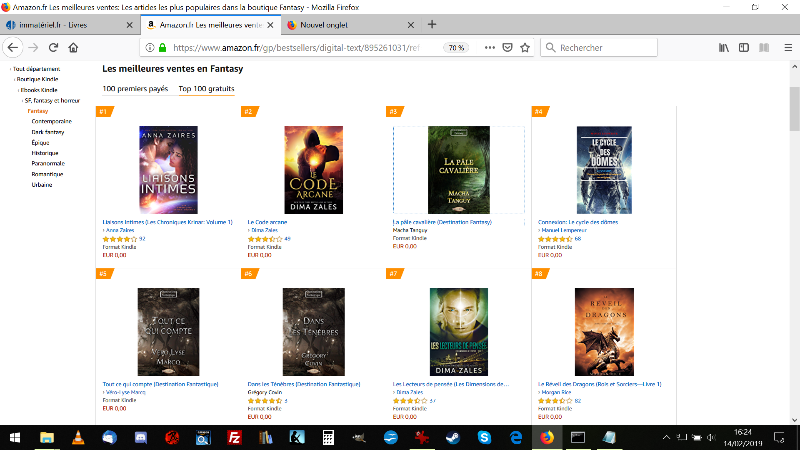Go back to the previous page
This screenshot has height=450, width=800.
(x=14, y=47)
